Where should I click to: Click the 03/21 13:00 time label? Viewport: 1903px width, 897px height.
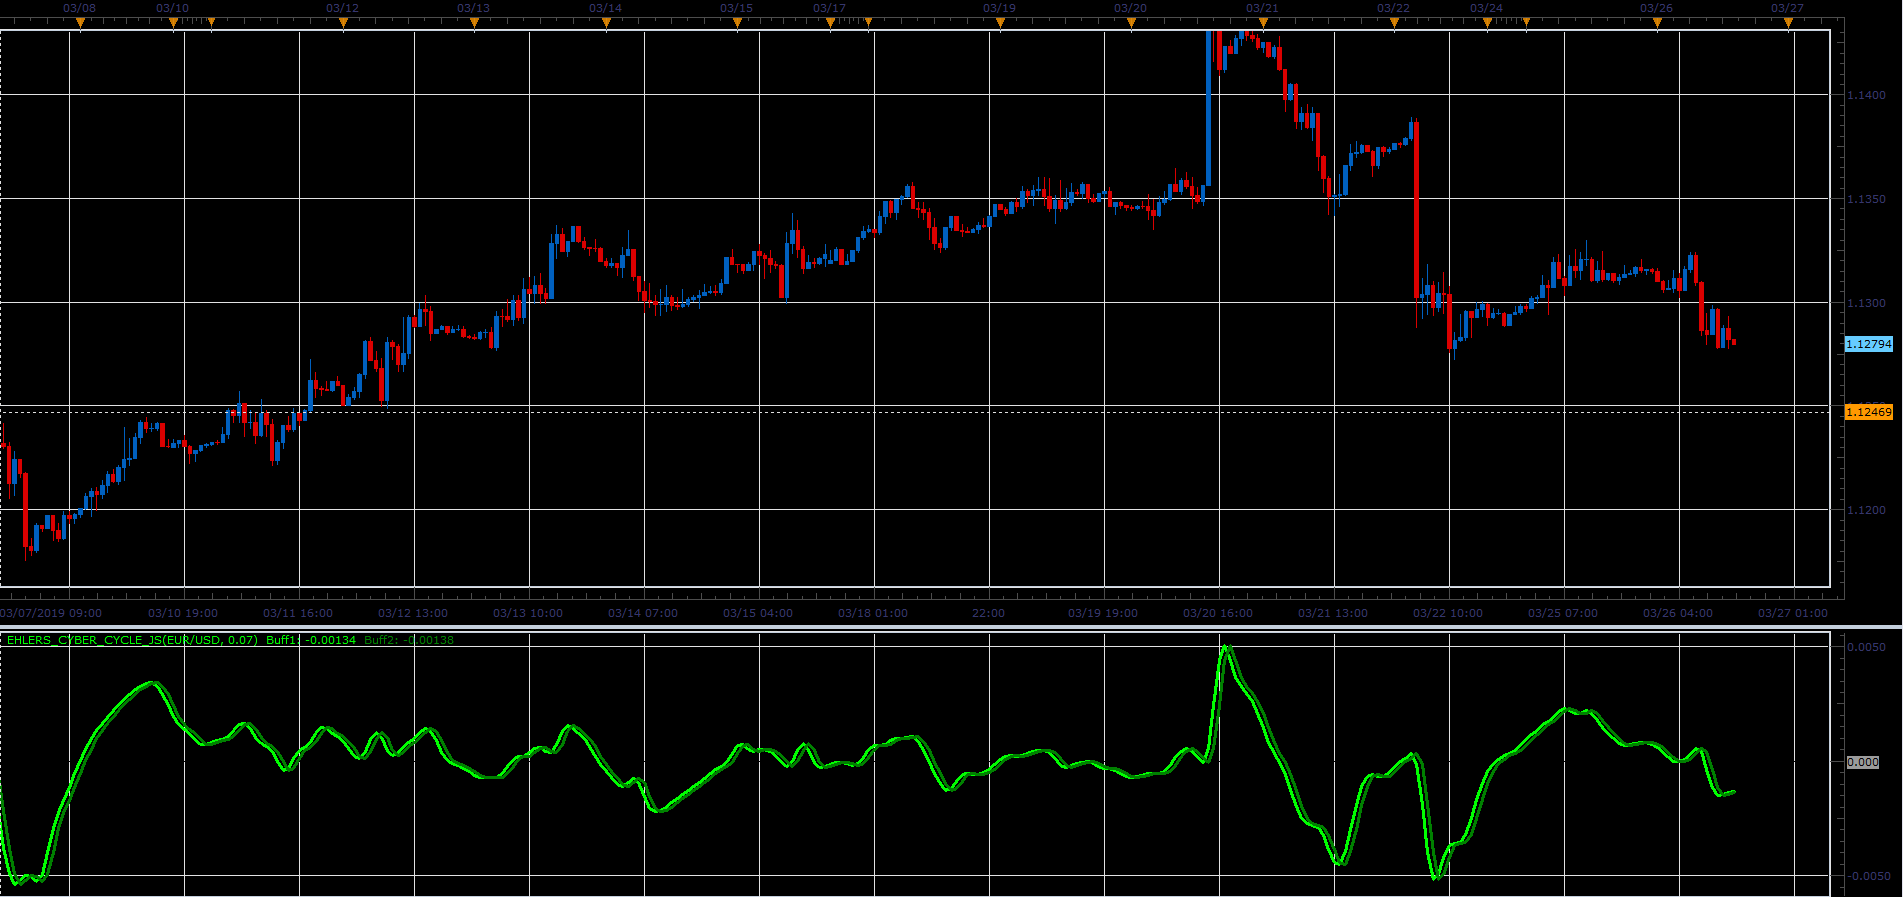[1333, 613]
